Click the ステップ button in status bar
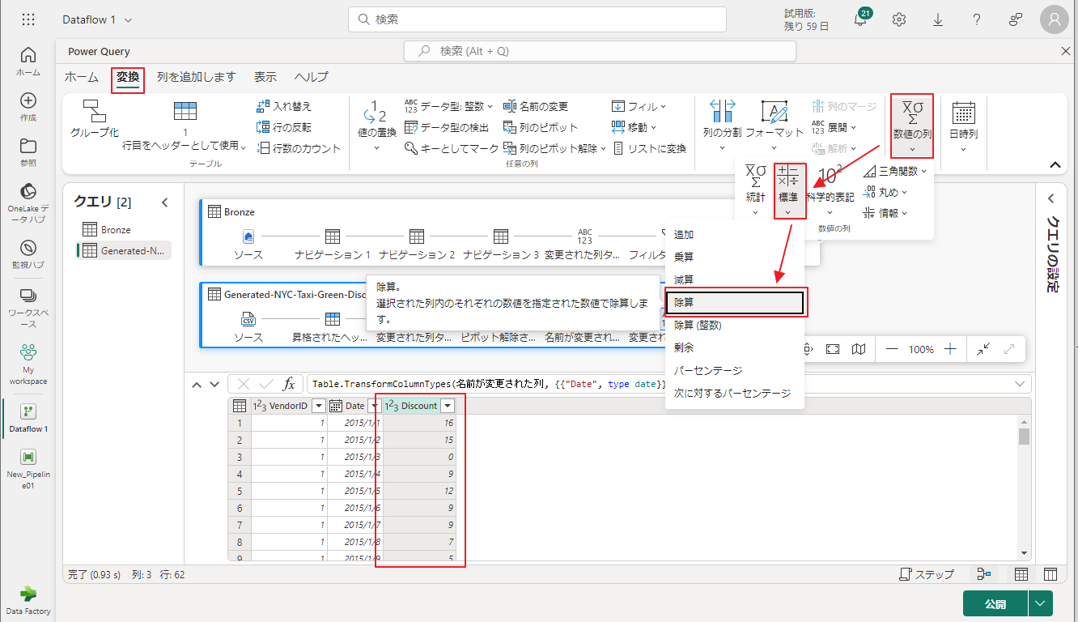The width and height of the screenshot is (1078, 622). click(927, 575)
